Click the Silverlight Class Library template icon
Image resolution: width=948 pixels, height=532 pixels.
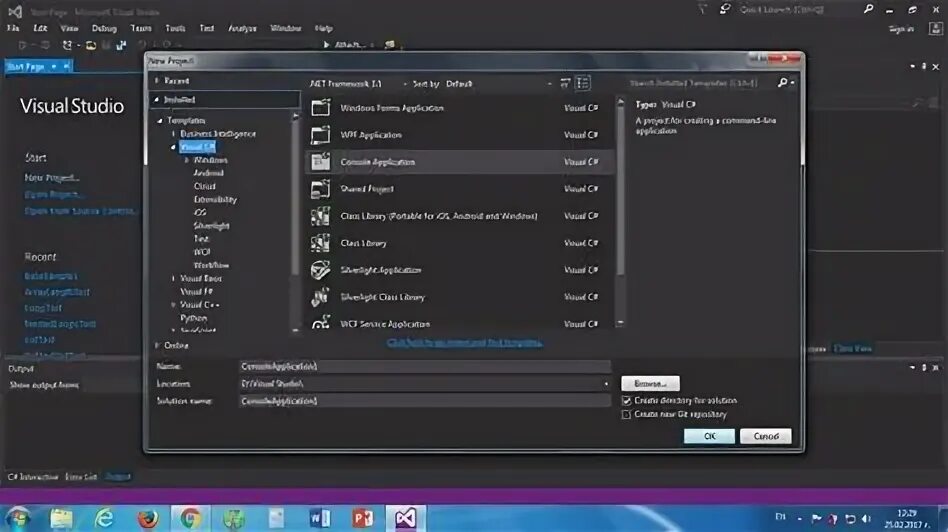(320, 297)
